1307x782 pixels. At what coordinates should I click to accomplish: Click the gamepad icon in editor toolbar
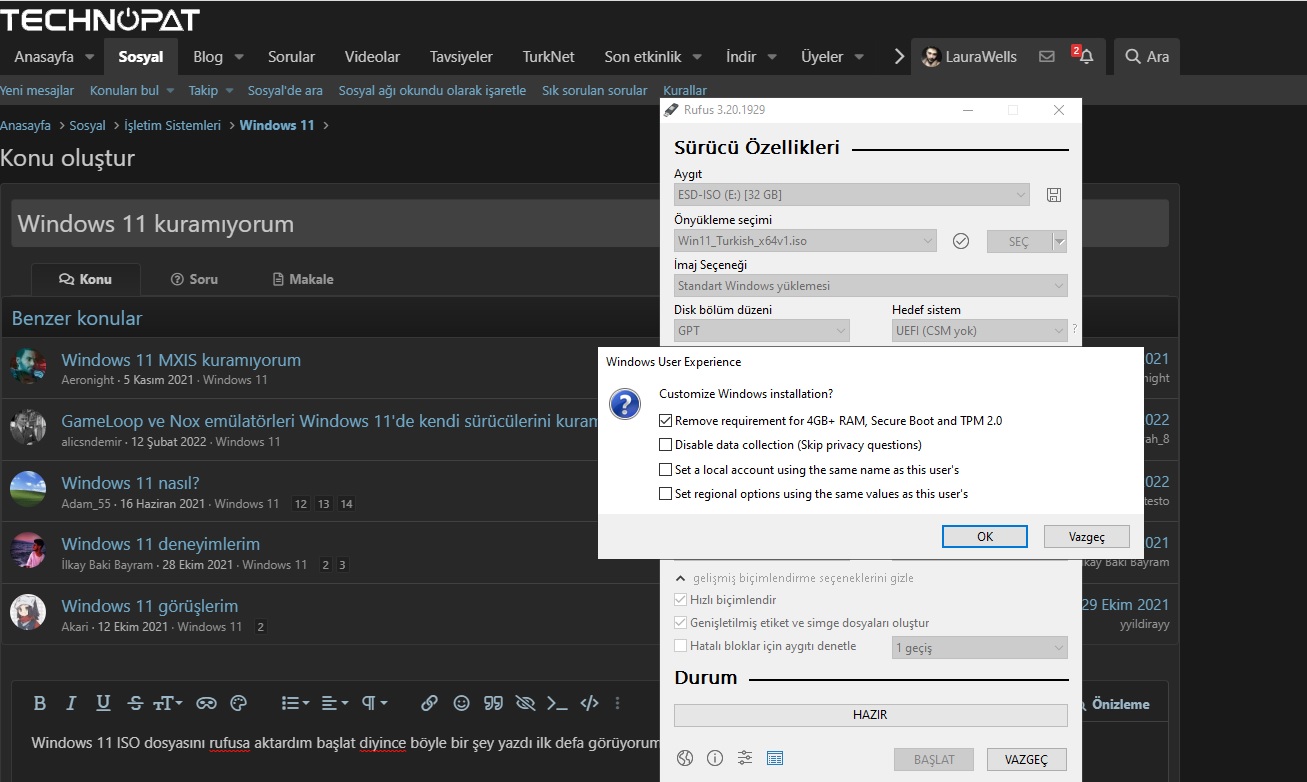click(x=206, y=703)
